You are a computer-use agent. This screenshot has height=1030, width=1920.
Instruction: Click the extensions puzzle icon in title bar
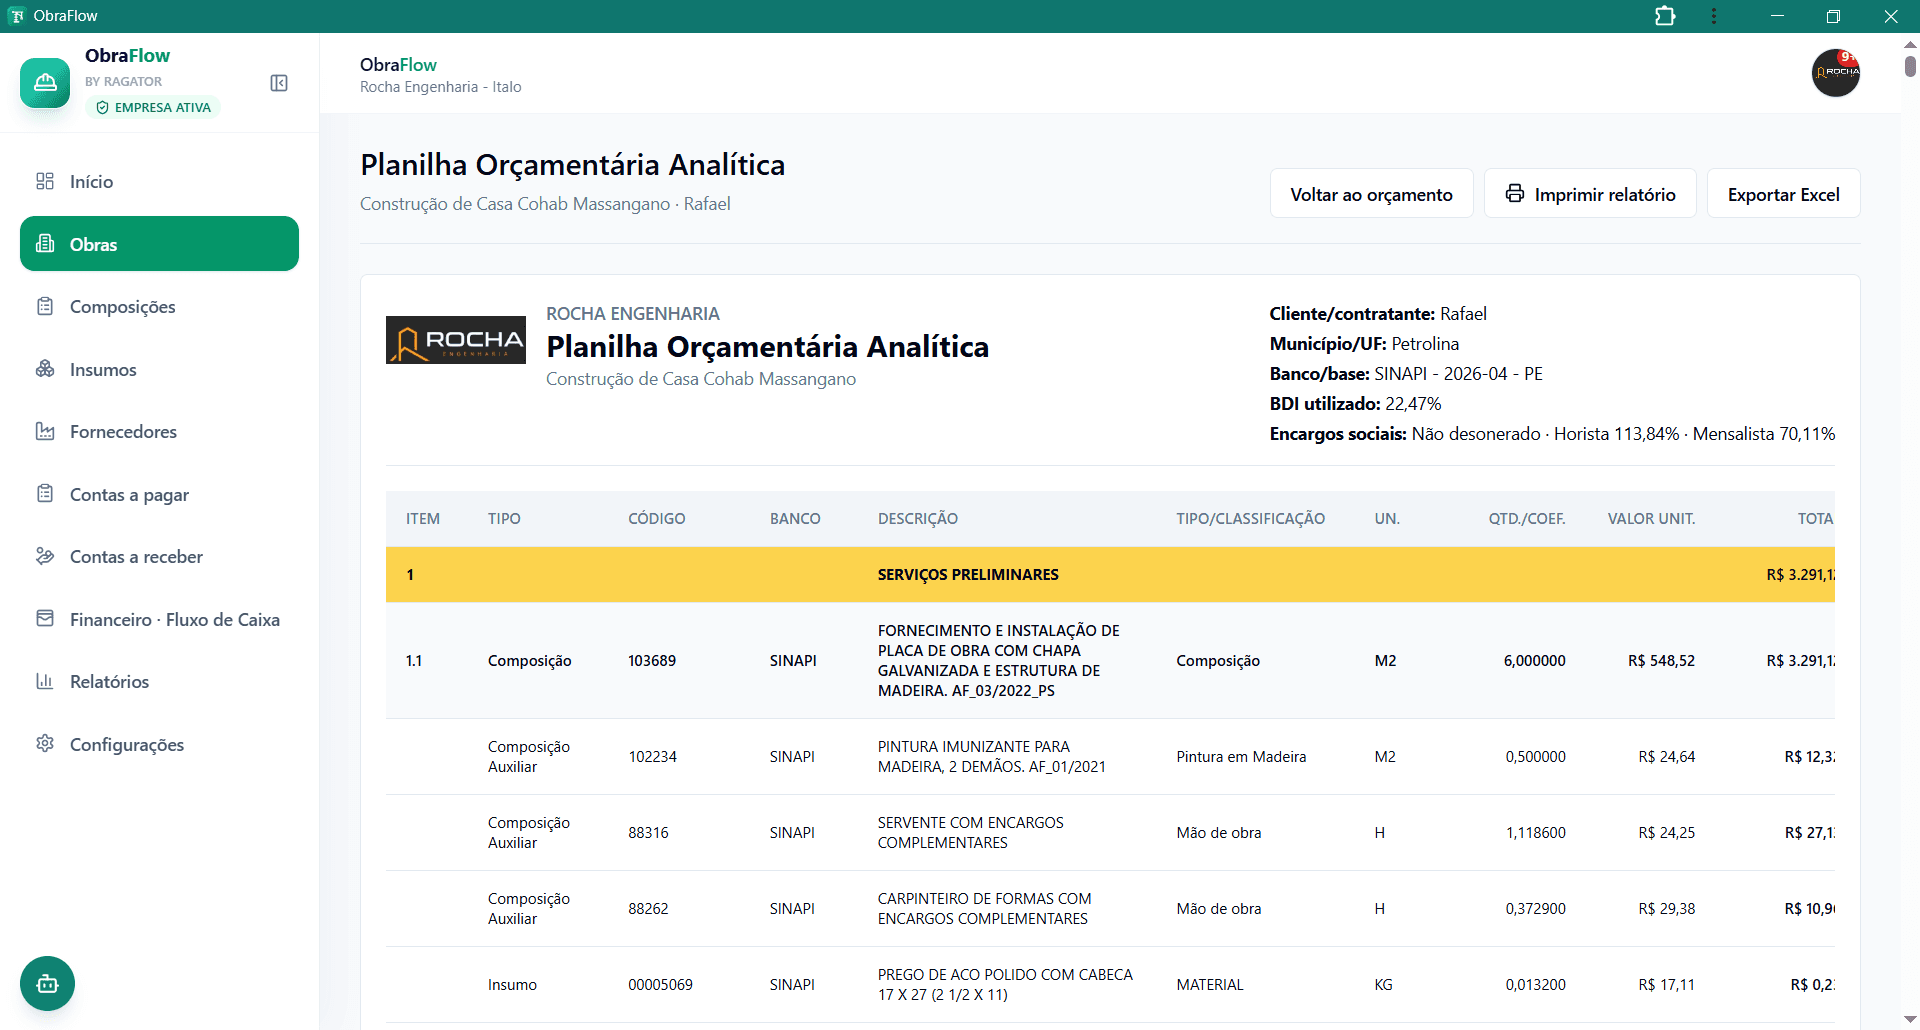point(1665,16)
